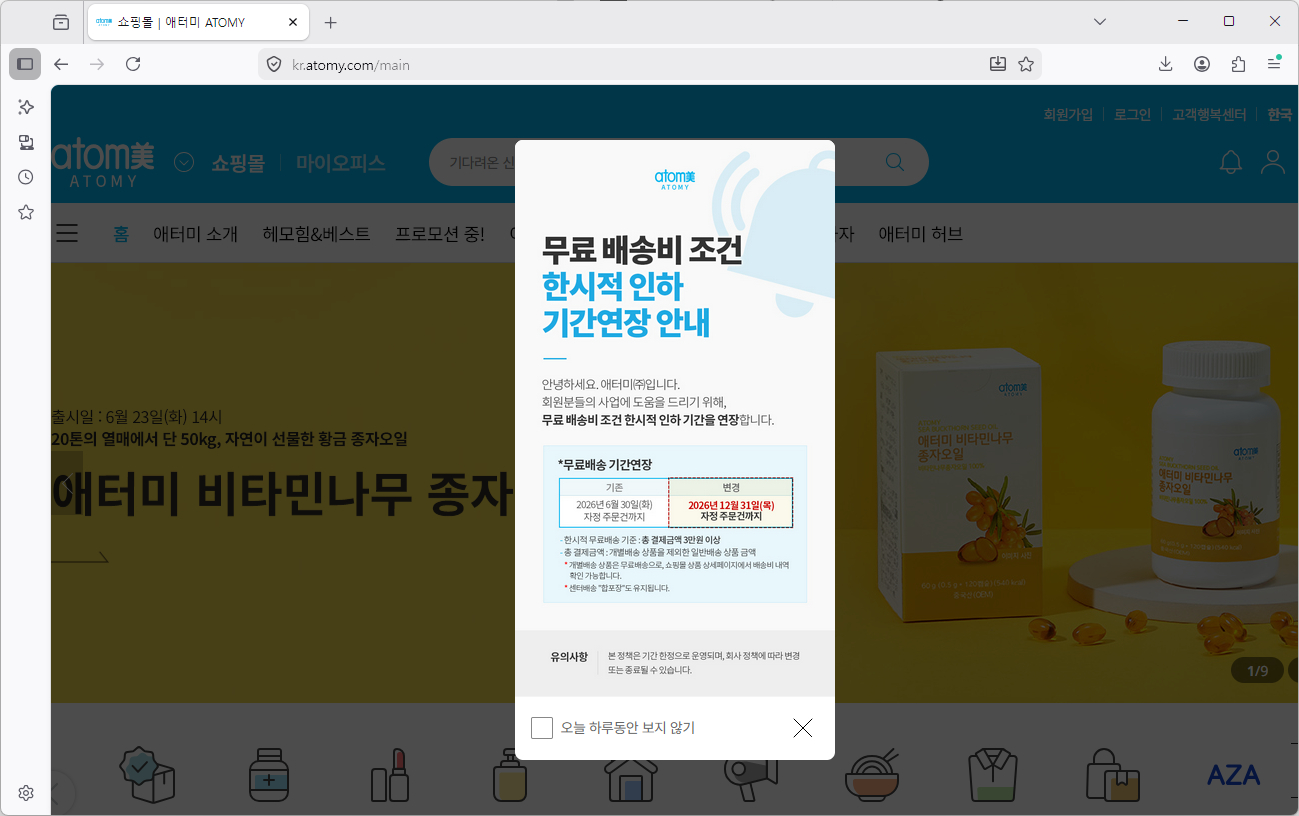
Task: Open the AZA category shortcut
Action: (1233, 775)
